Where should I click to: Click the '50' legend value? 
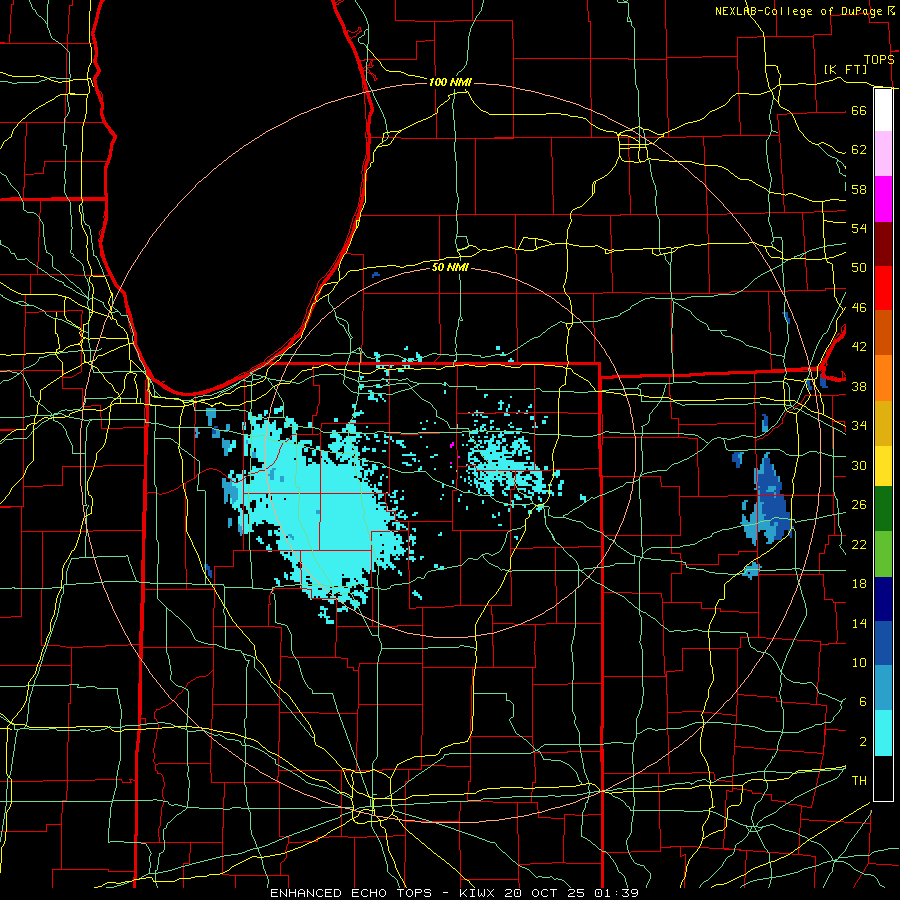coord(859,268)
